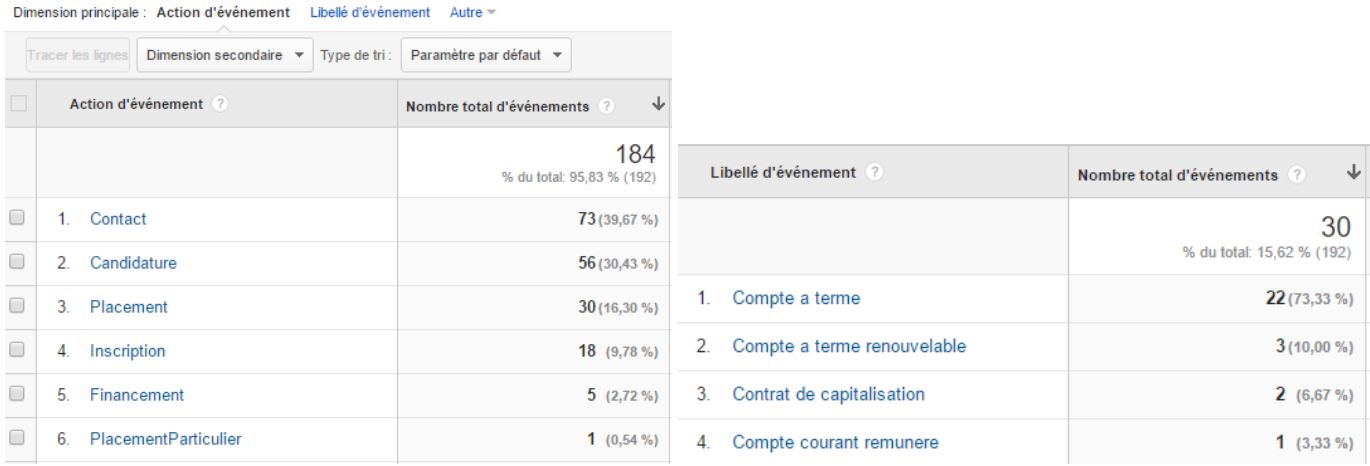This screenshot has width=1370, height=466.
Task: Check the box beside Candidature
Action: tap(16, 262)
